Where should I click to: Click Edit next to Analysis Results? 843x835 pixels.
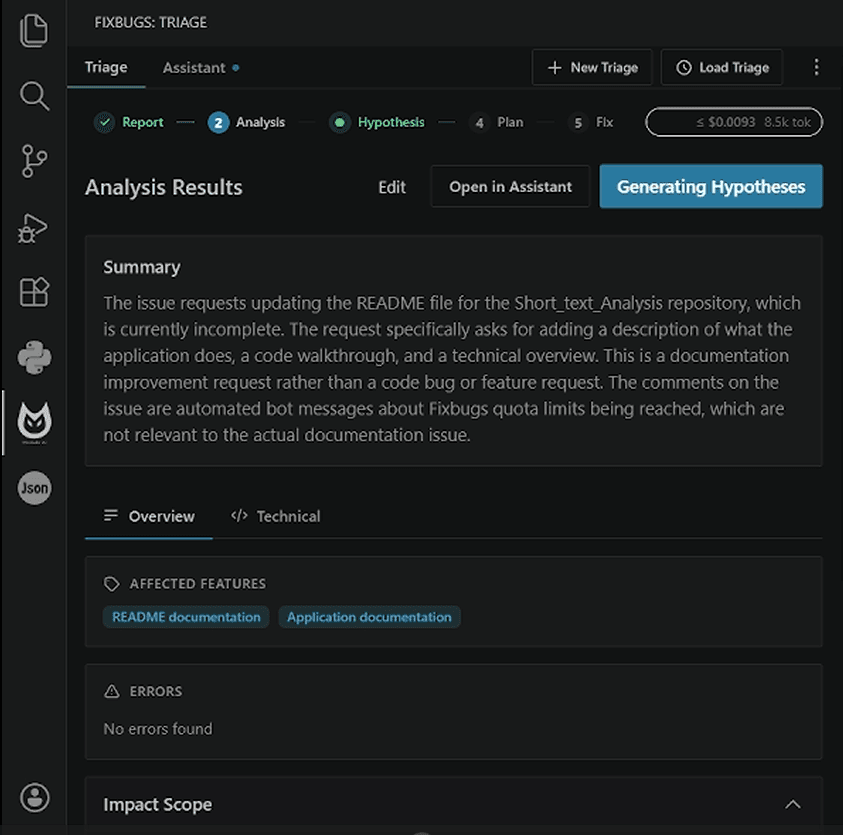392,187
